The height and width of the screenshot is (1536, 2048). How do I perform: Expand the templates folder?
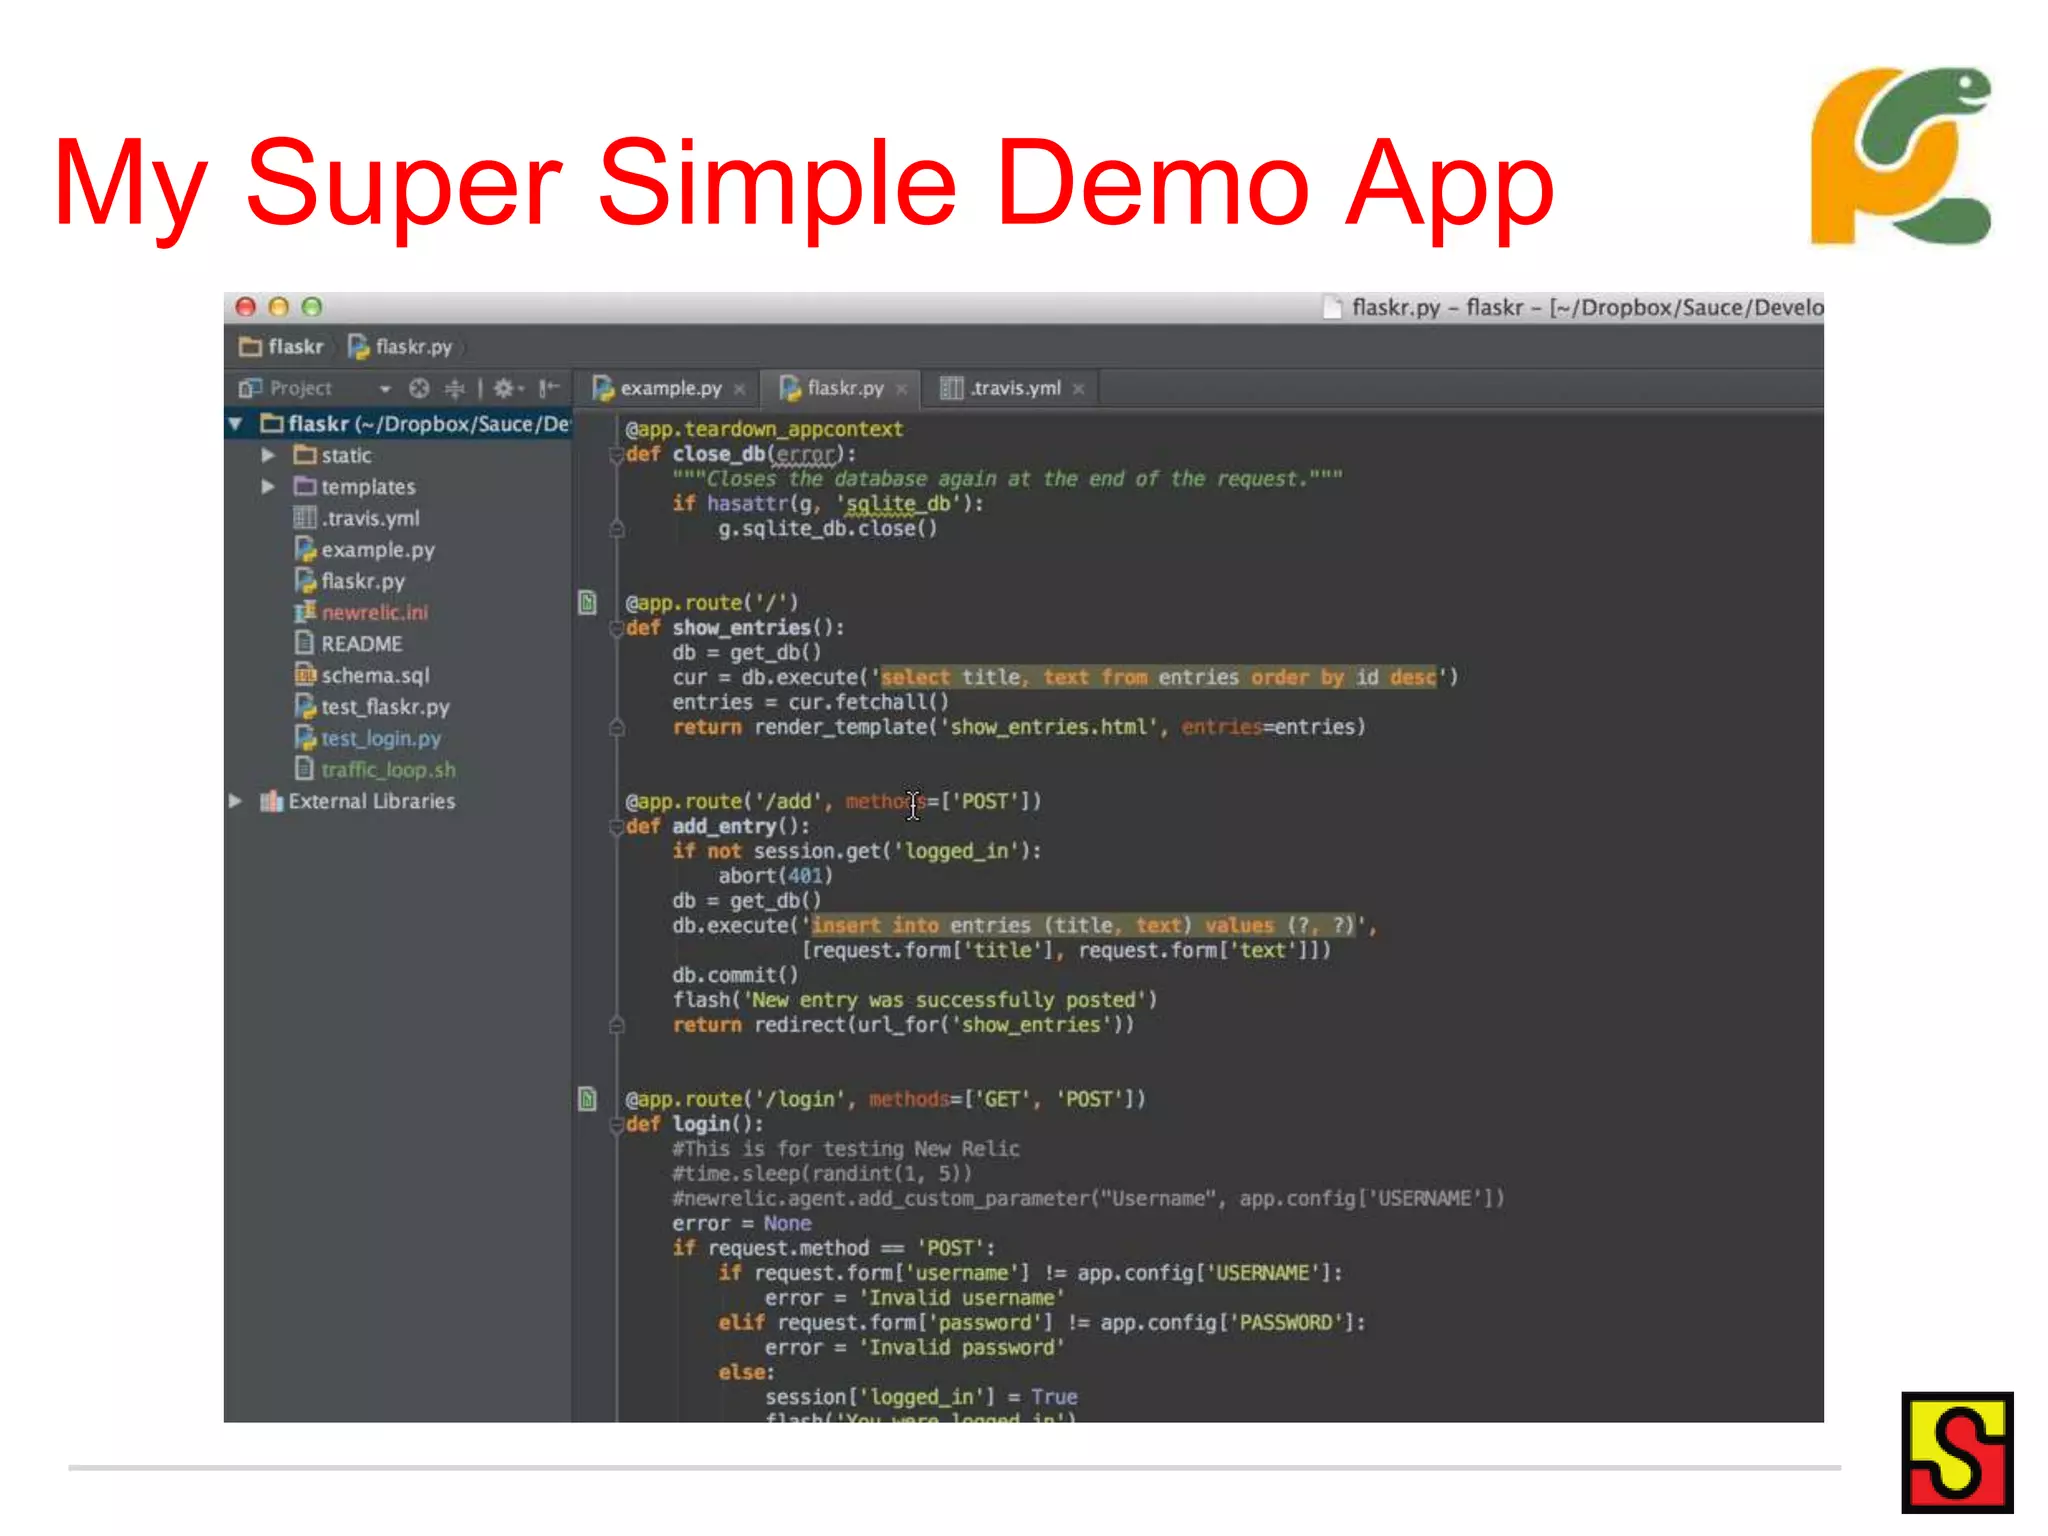tap(268, 487)
